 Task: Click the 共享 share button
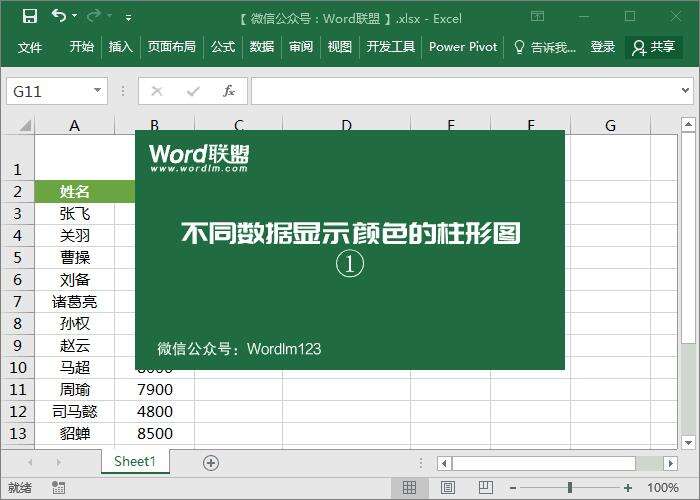654,47
